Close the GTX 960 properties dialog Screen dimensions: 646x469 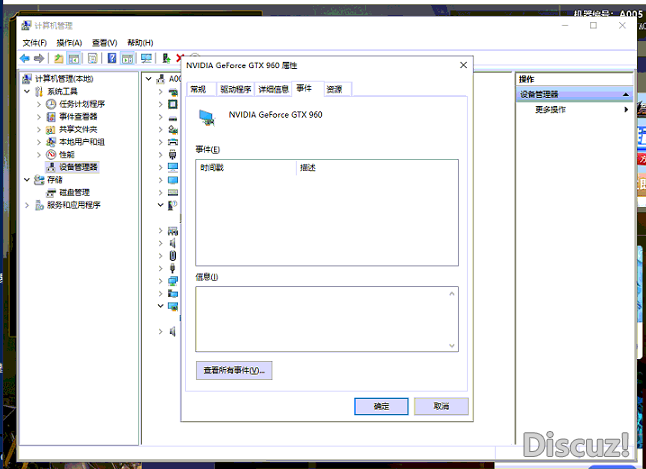coord(463,65)
